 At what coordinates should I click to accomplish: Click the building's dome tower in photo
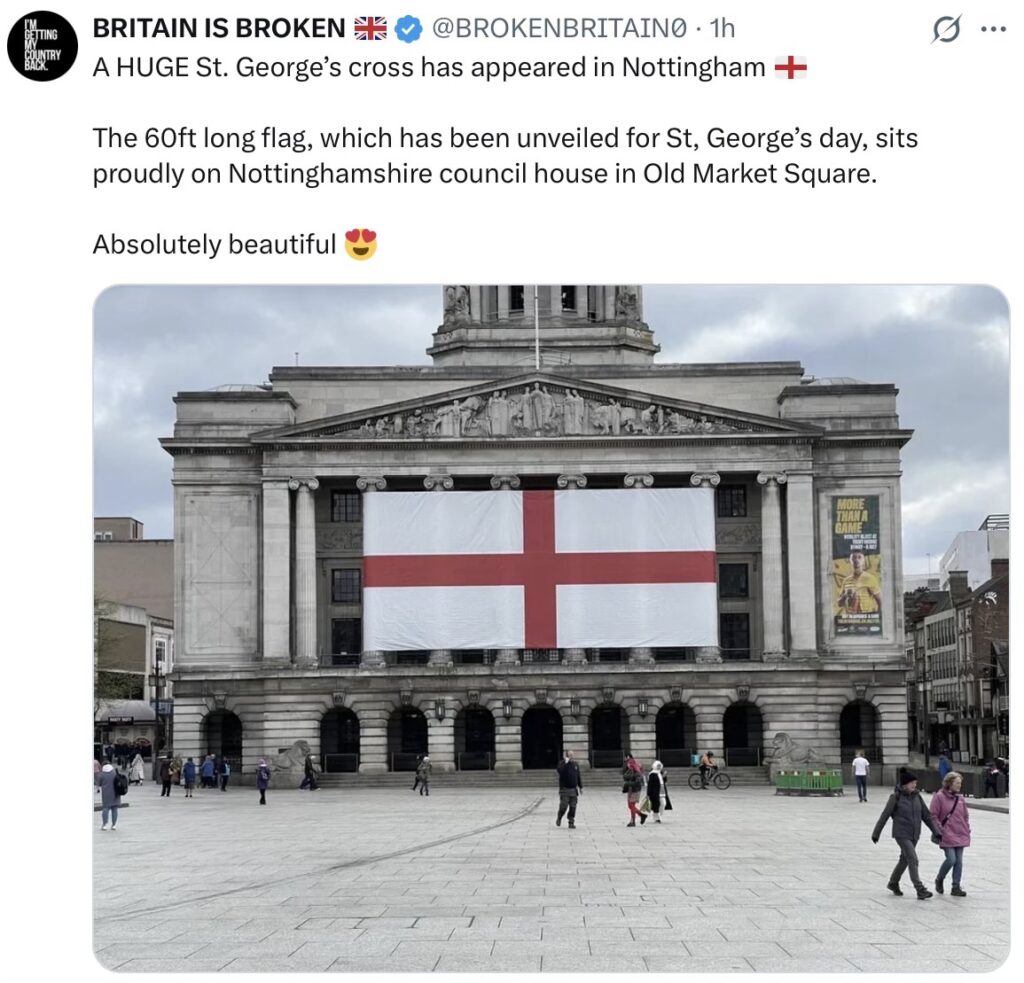point(542,325)
